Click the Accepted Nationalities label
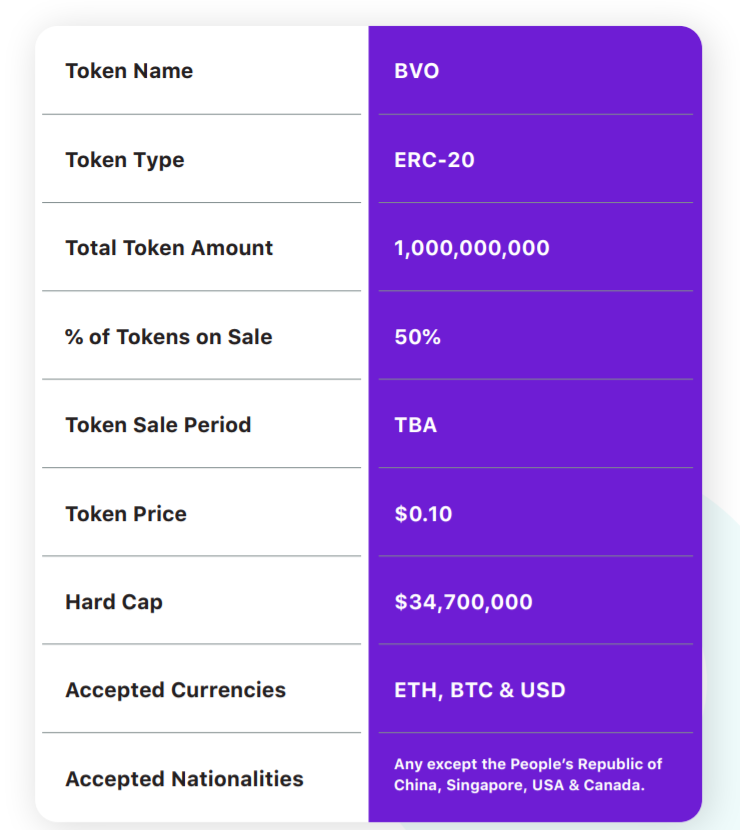This screenshot has height=830, width=740. [x=185, y=778]
